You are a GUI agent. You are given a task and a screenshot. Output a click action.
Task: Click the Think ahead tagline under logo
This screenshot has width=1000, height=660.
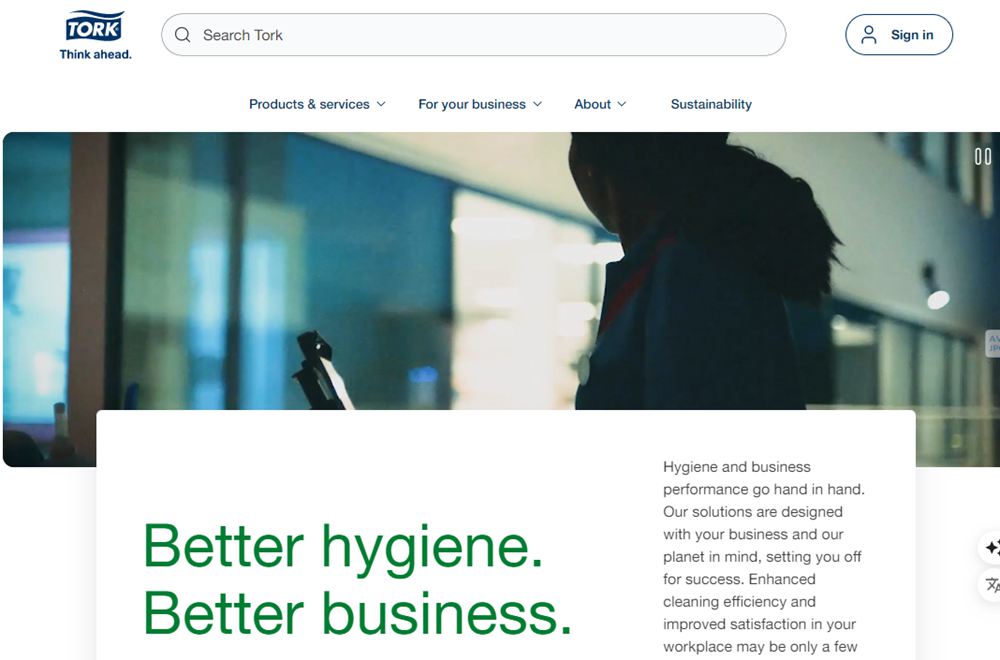coord(95,55)
